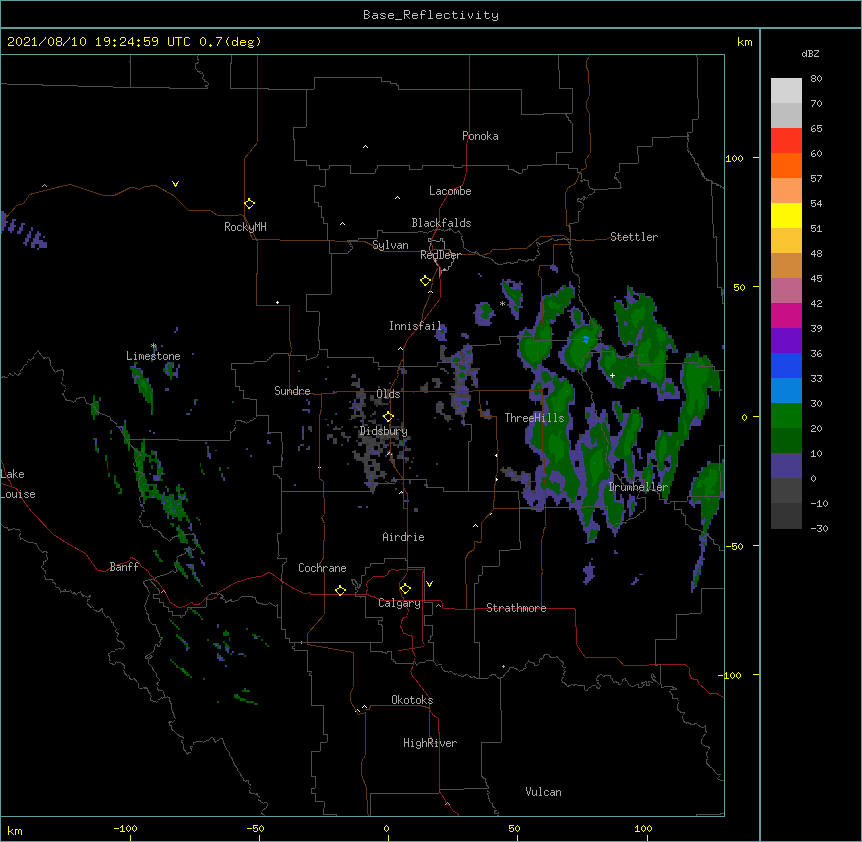The height and width of the screenshot is (842, 862).
Task: Click the white plus marker north of Drumheller
Action: click(612, 375)
